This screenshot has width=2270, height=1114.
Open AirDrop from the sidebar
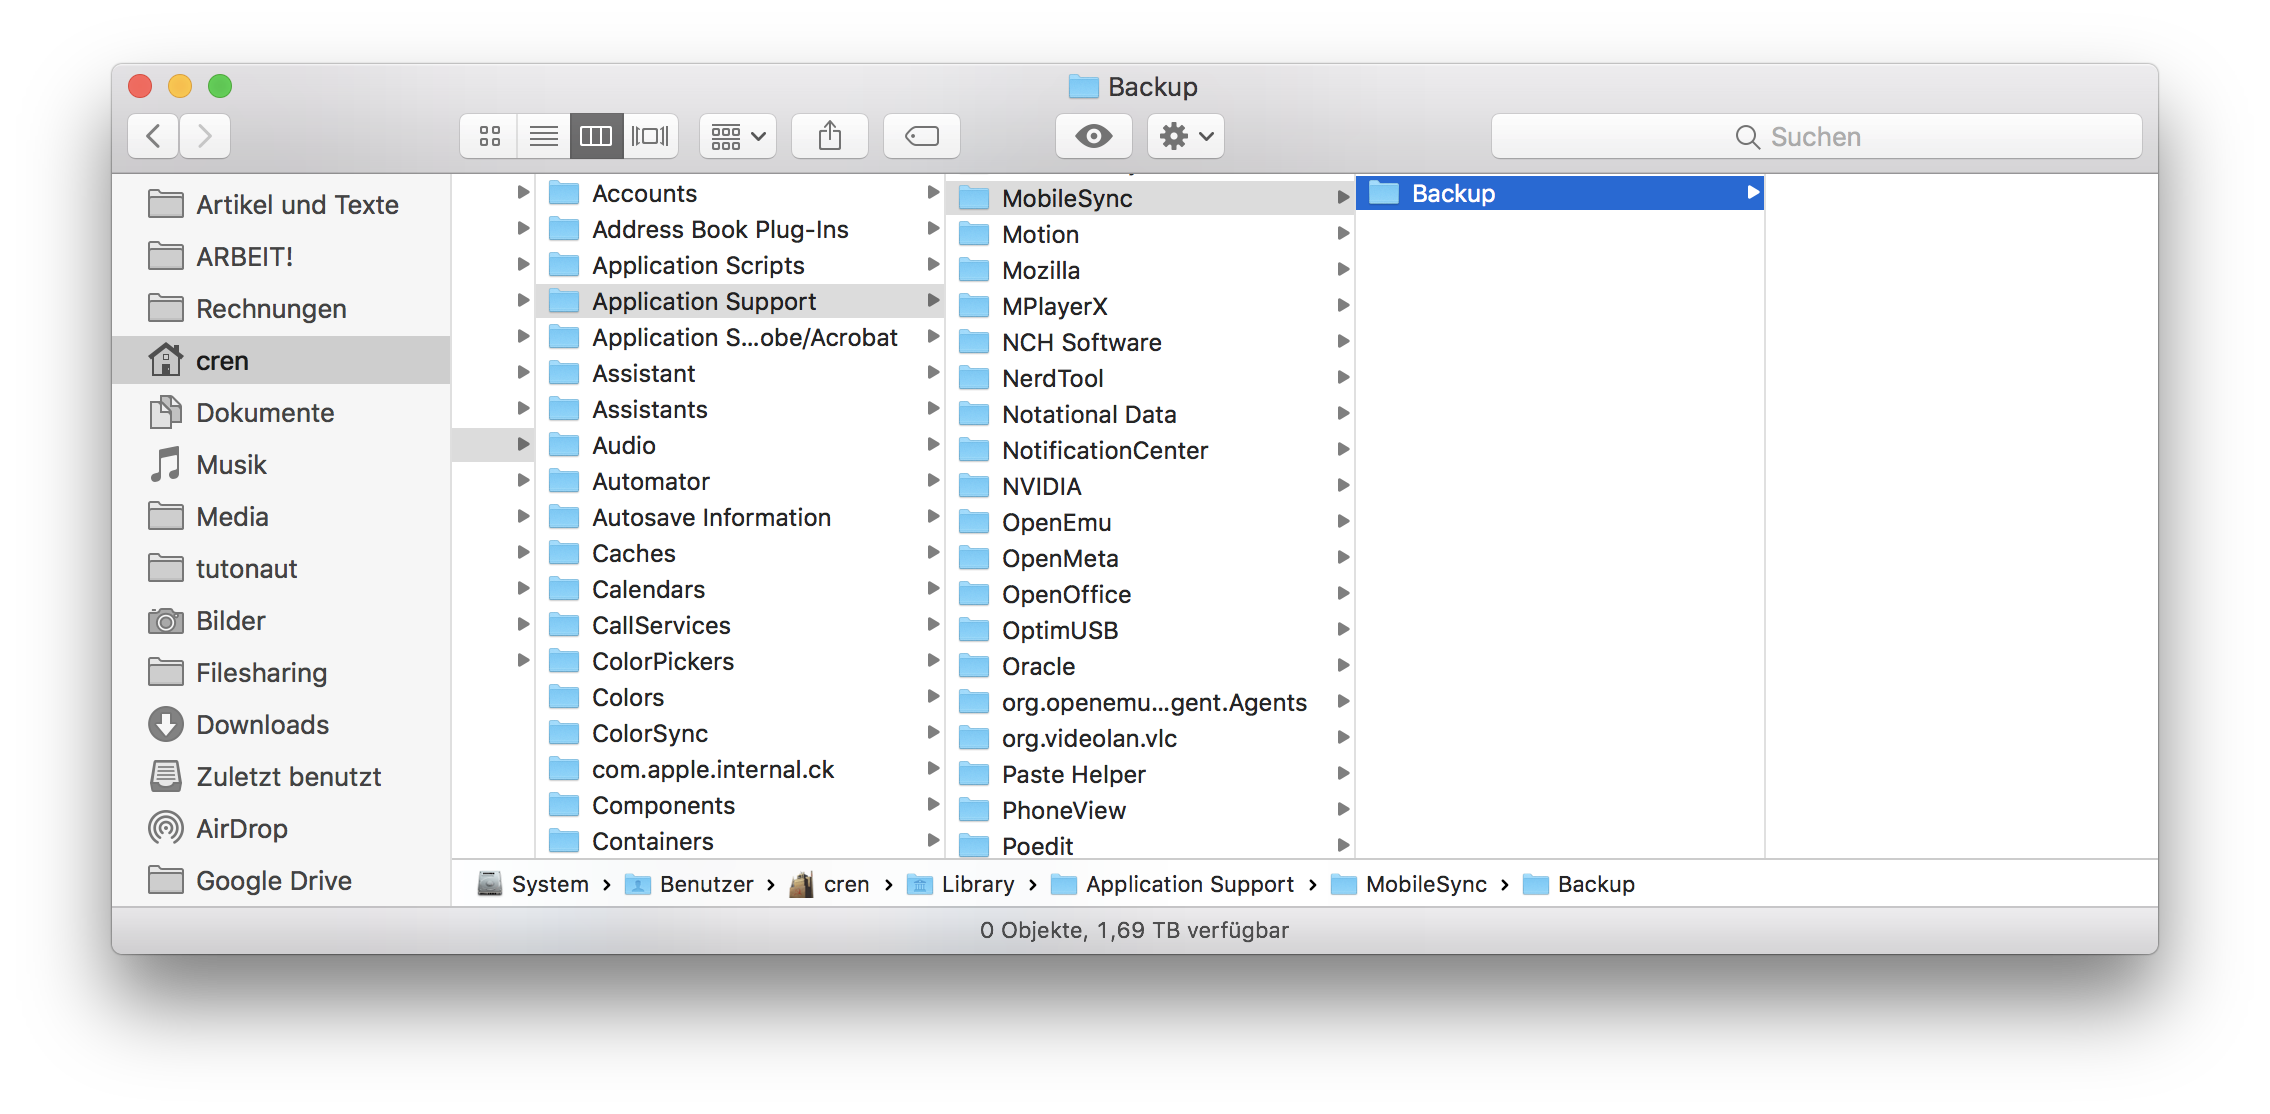(x=241, y=829)
